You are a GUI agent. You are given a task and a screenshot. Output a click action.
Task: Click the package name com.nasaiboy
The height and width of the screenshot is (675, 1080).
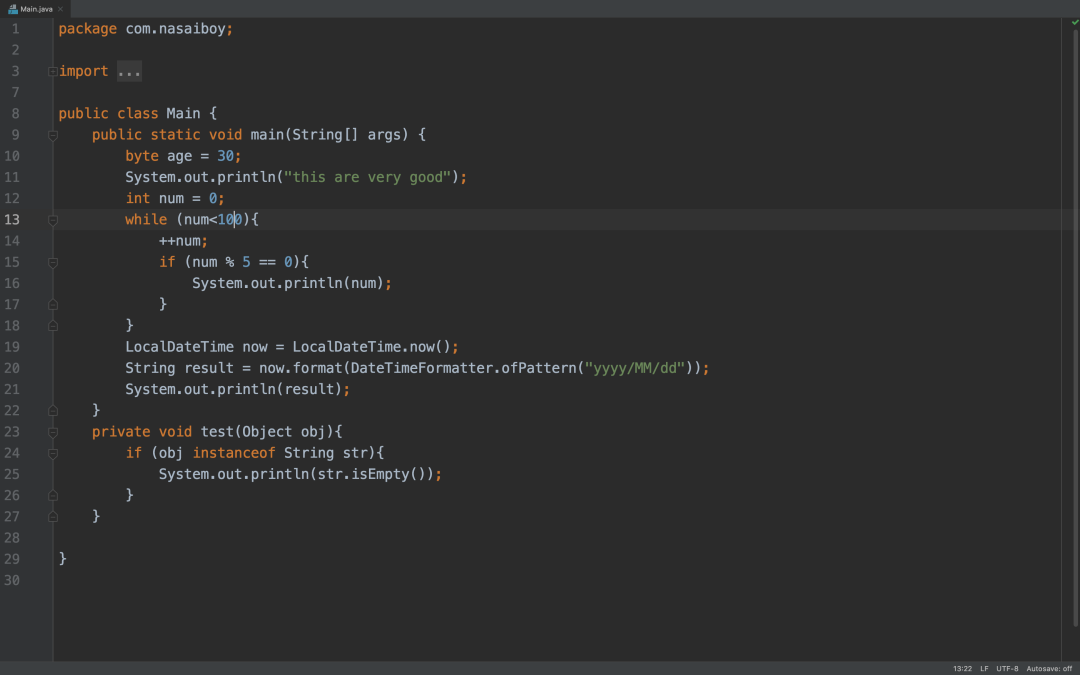(176, 28)
